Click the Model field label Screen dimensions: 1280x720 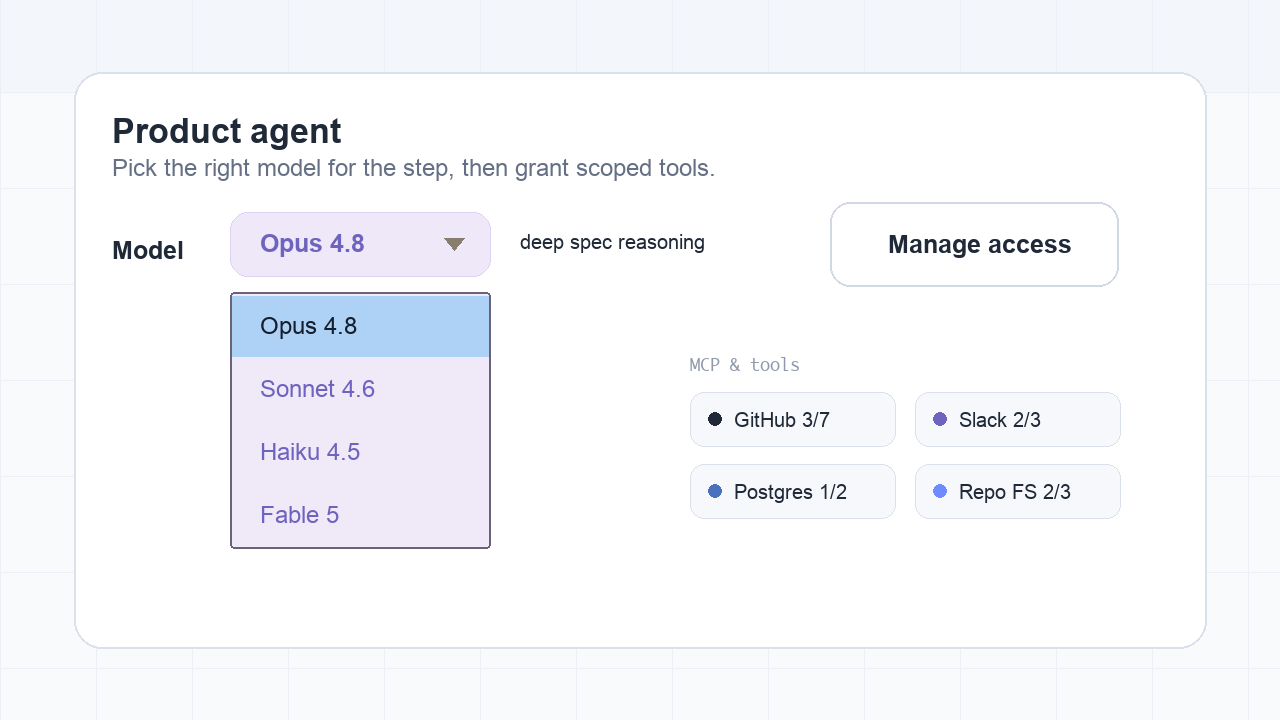click(148, 250)
